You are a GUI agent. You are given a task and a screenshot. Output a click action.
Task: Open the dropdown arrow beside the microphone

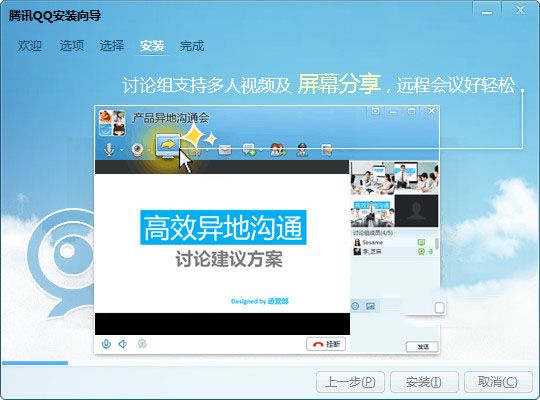pyautogui.click(x=122, y=150)
